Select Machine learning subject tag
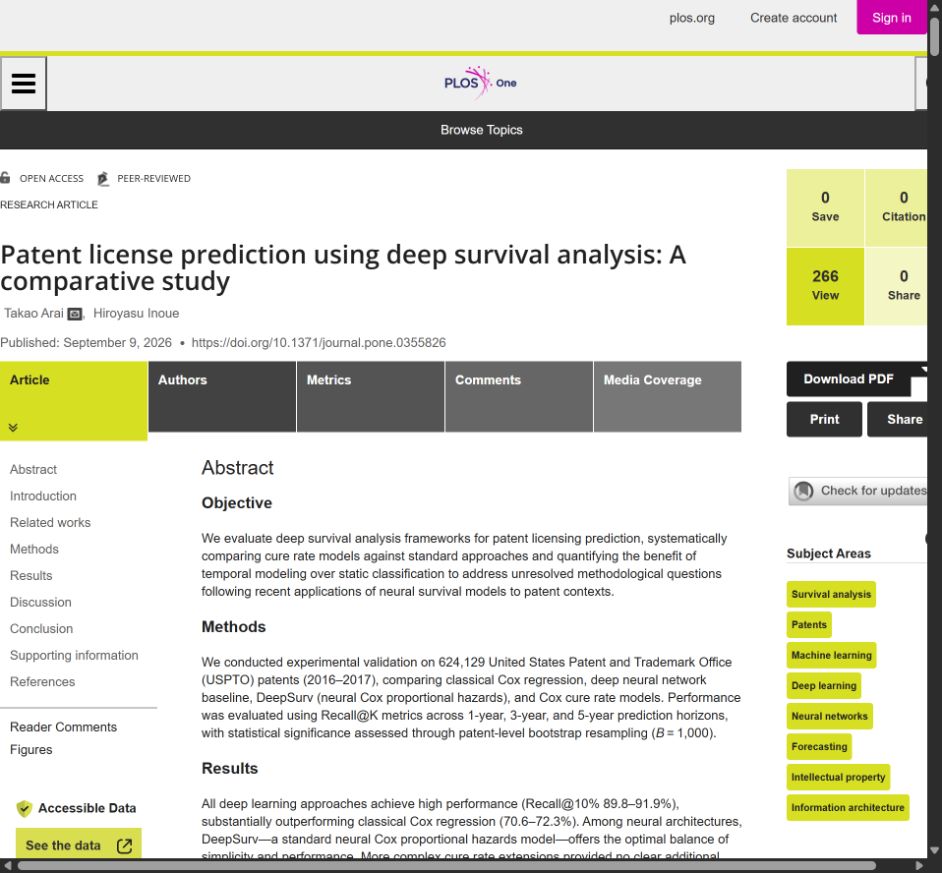942x873 pixels. point(831,655)
